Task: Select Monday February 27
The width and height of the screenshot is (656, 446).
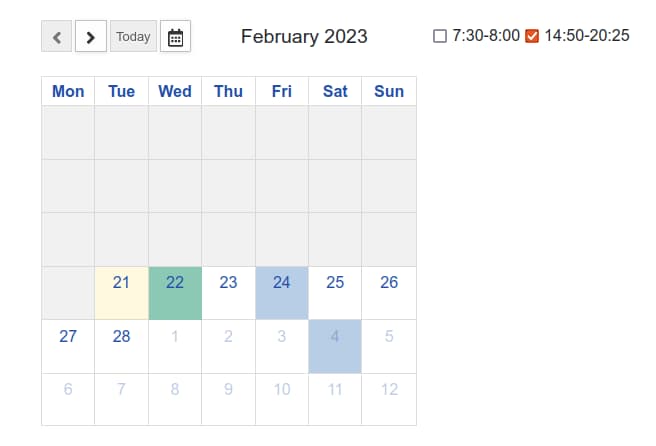Action: [68, 346]
